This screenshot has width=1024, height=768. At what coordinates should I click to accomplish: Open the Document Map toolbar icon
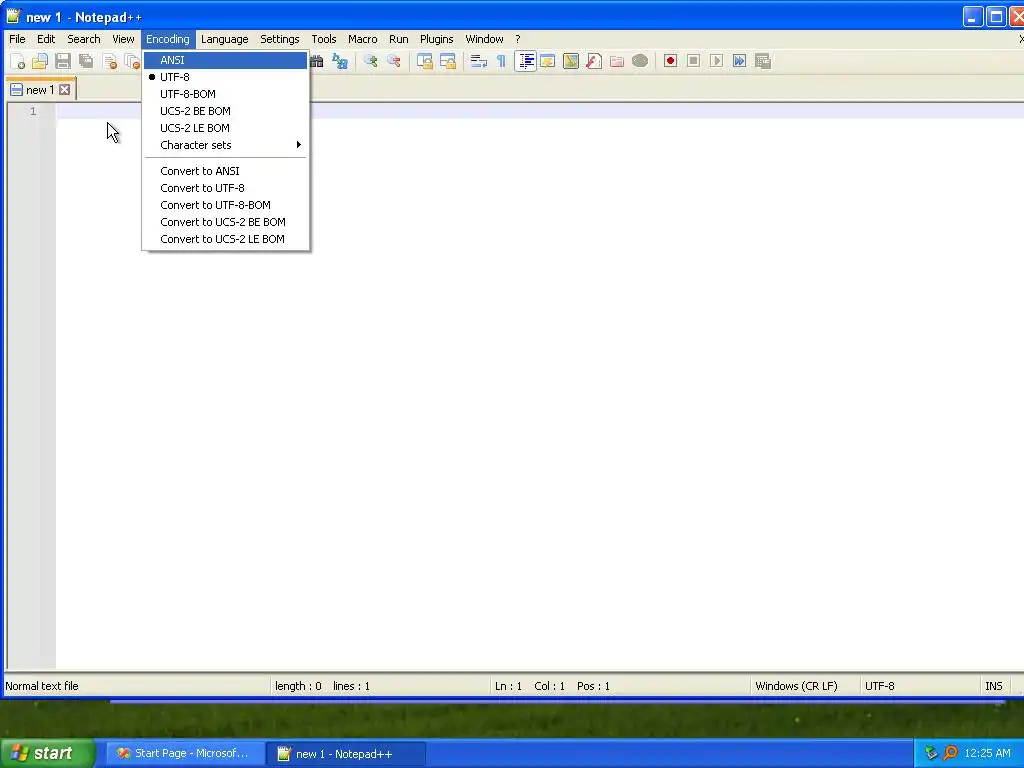pyautogui.click(x=571, y=61)
